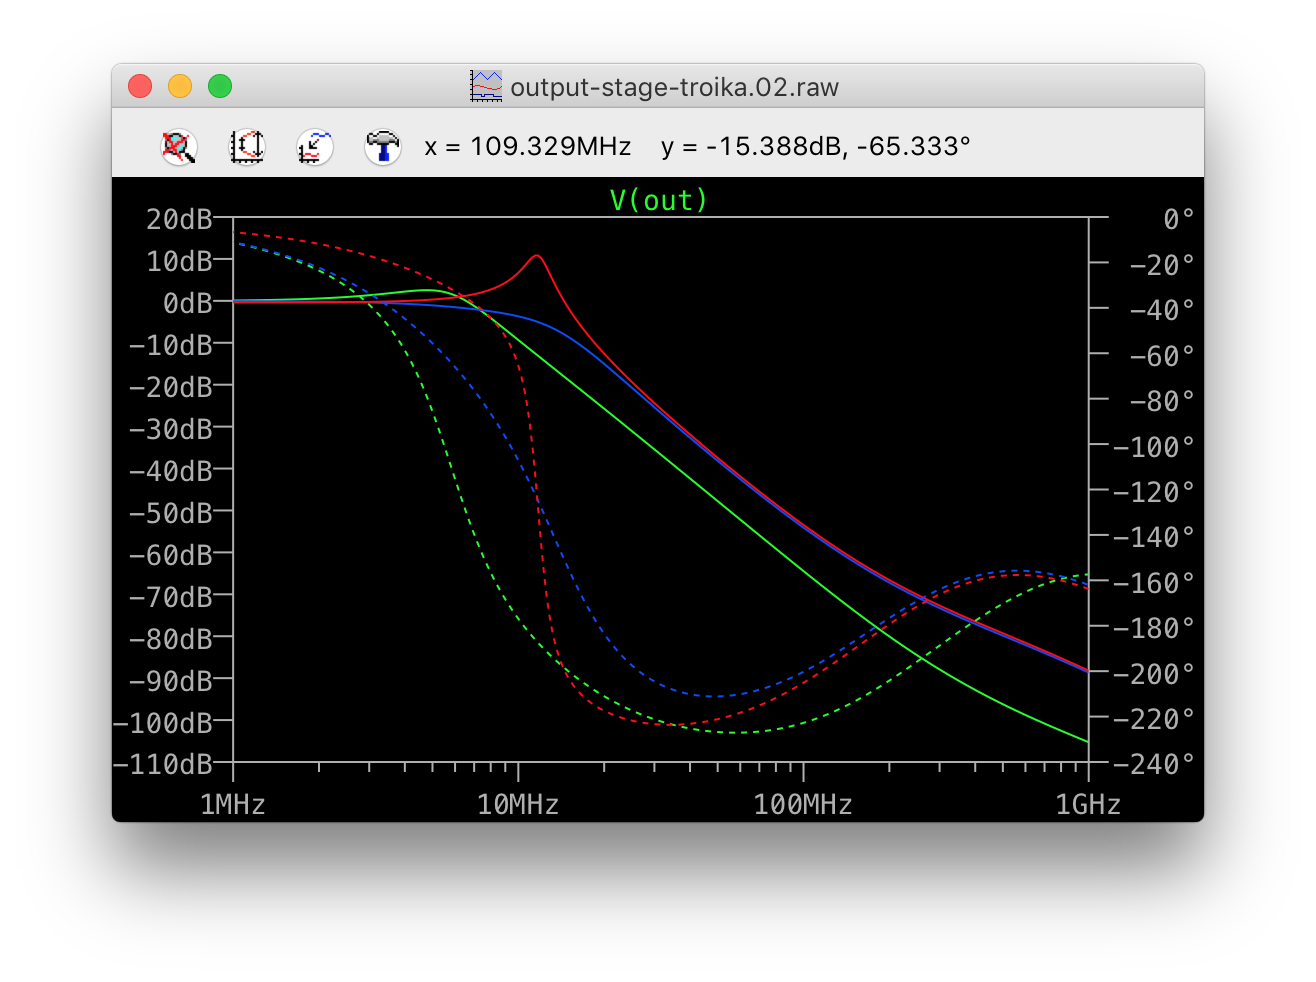1316x982 pixels.
Task: Click the -110dB label on magnitude axis
Action: (x=163, y=764)
